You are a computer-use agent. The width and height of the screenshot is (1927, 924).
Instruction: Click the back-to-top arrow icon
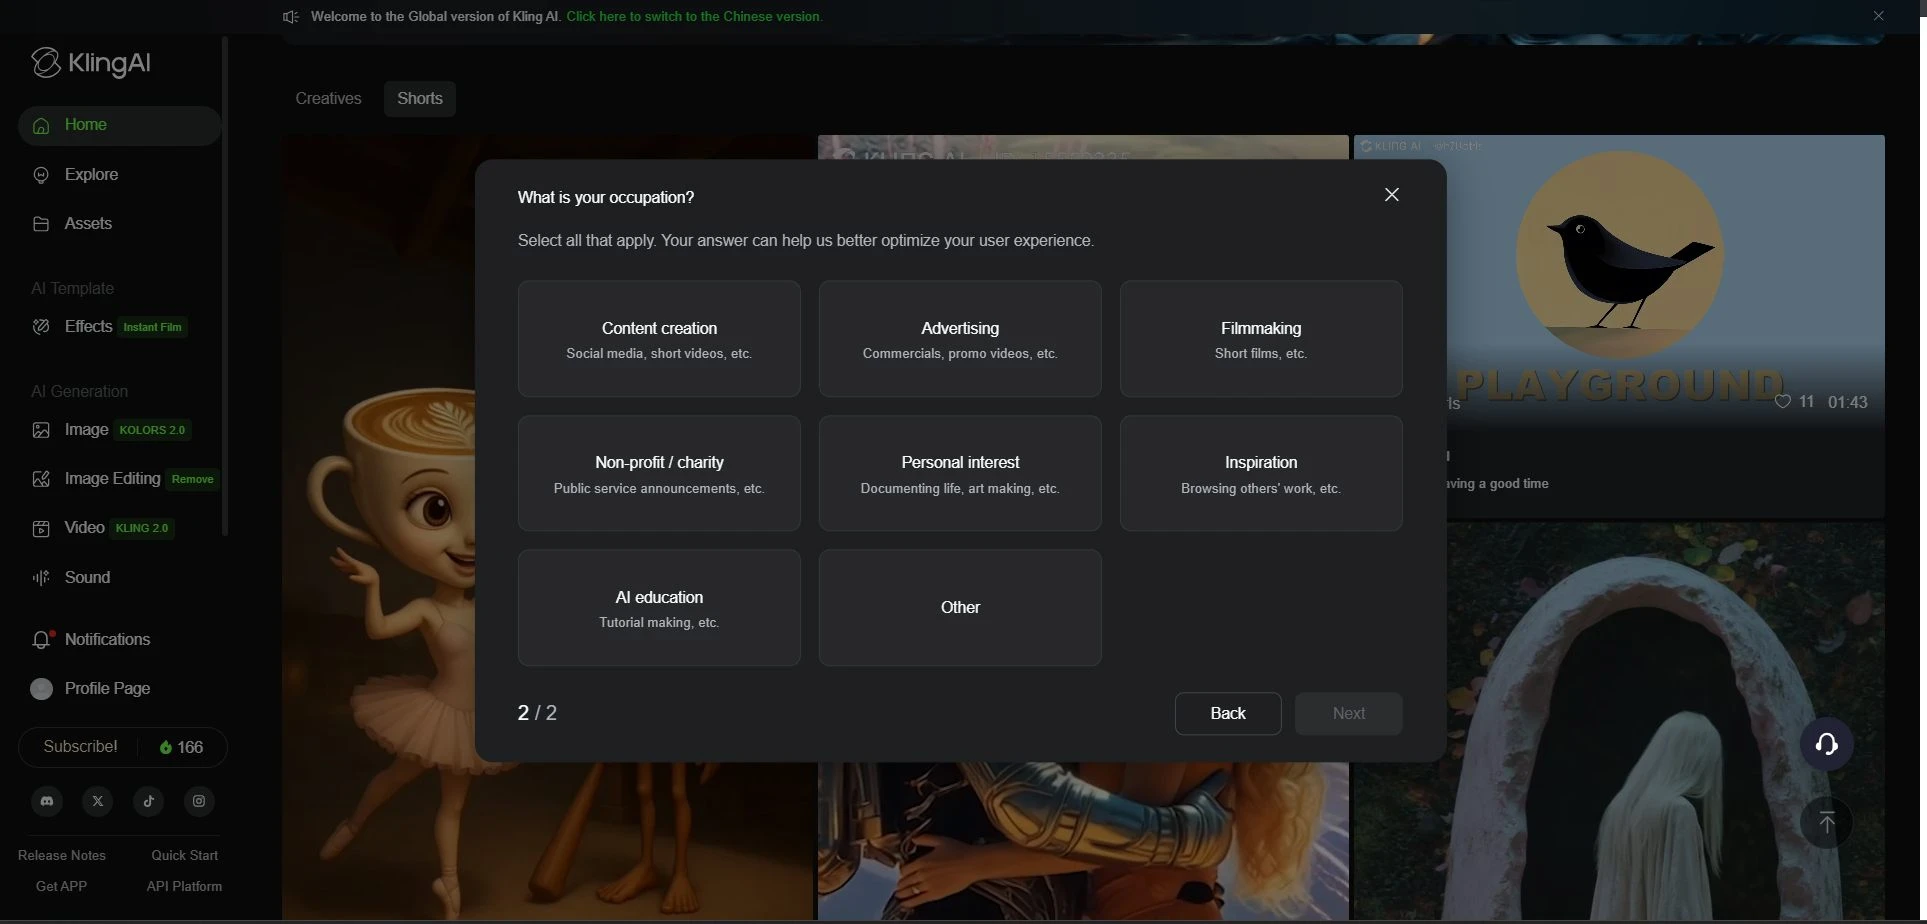pos(1826,823)
